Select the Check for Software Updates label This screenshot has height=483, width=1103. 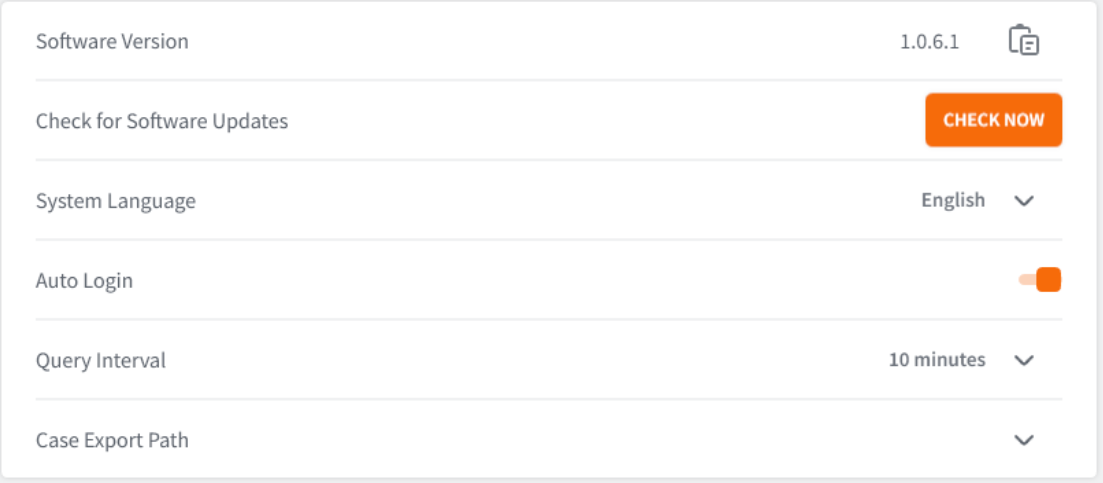point(162,122)
